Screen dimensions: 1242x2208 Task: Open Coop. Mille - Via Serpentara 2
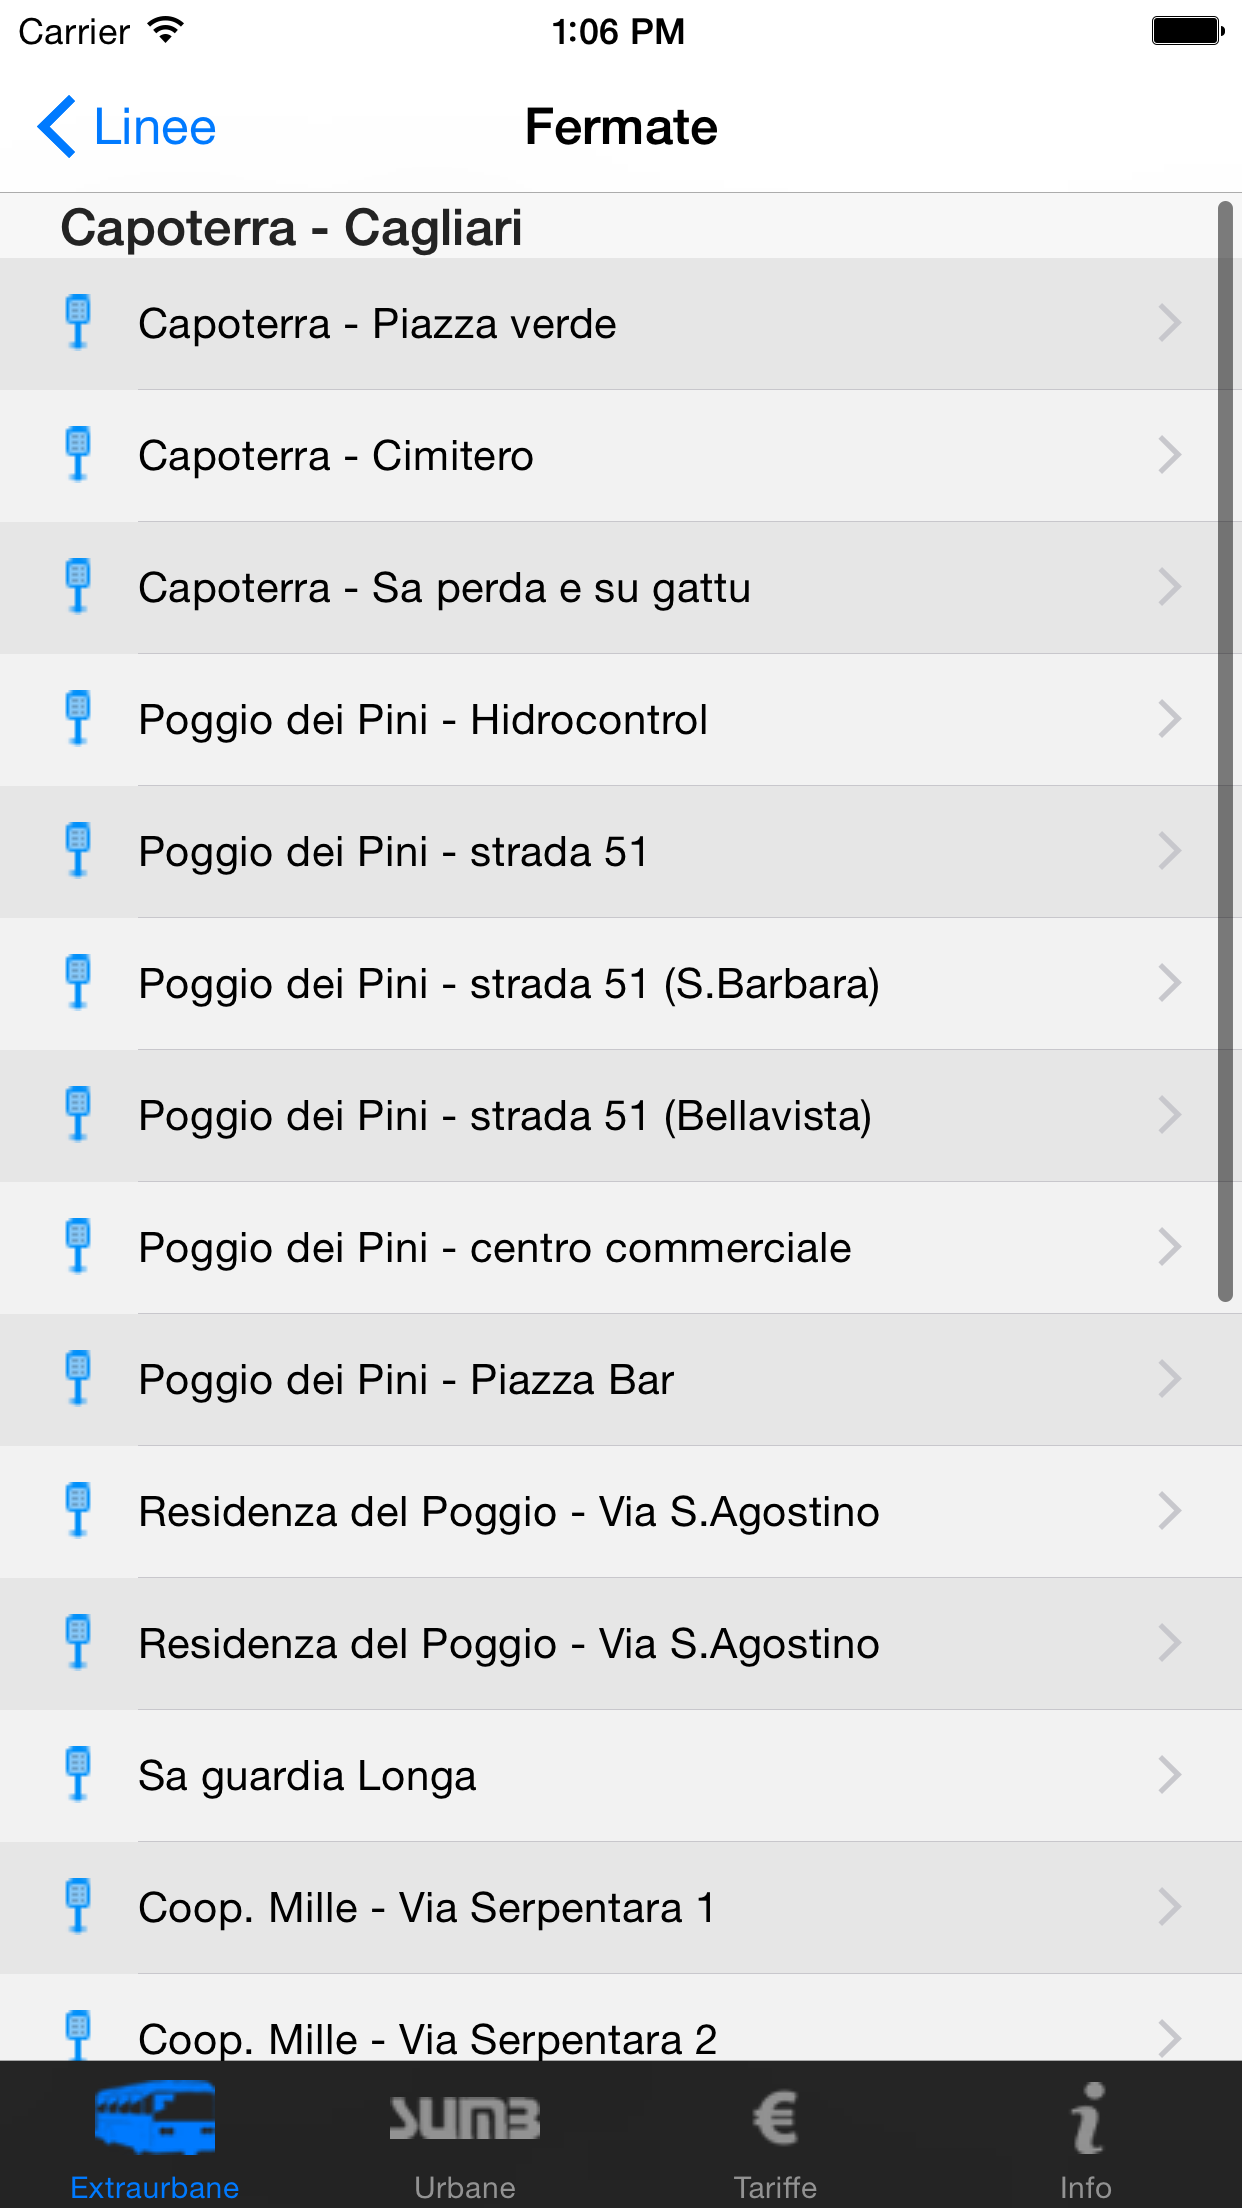(x=621, y=2018)
